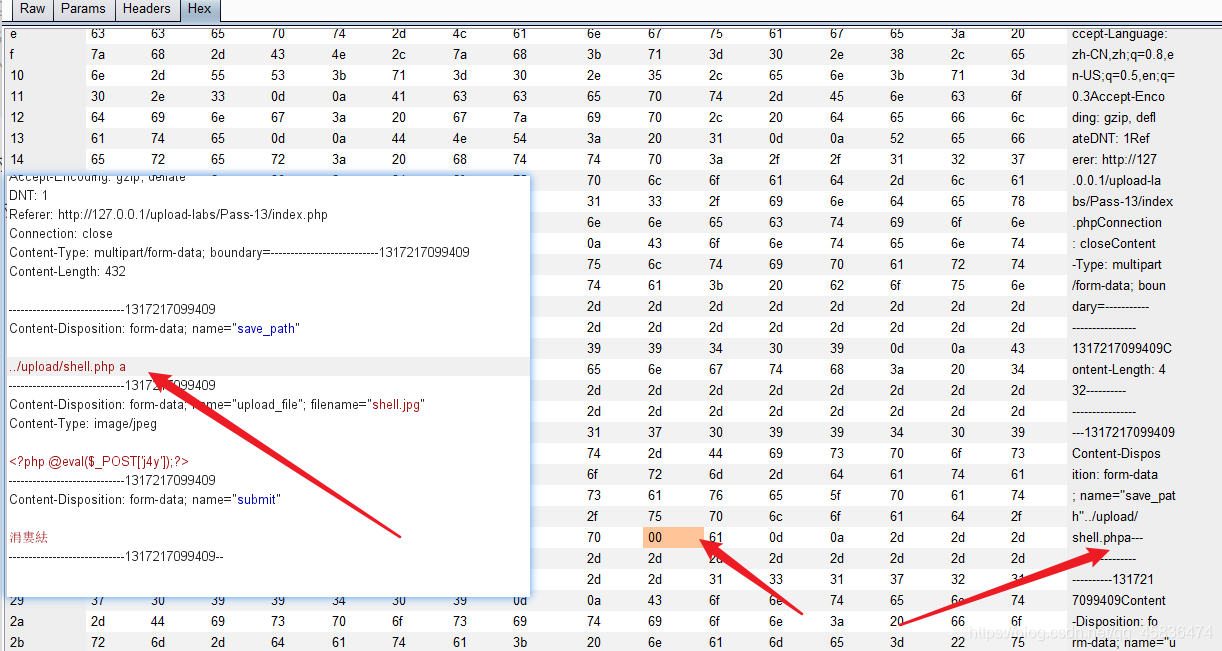Switch to the Raw tab
The height and width of the screenshot is (651, 1222).
click(32, 9)
